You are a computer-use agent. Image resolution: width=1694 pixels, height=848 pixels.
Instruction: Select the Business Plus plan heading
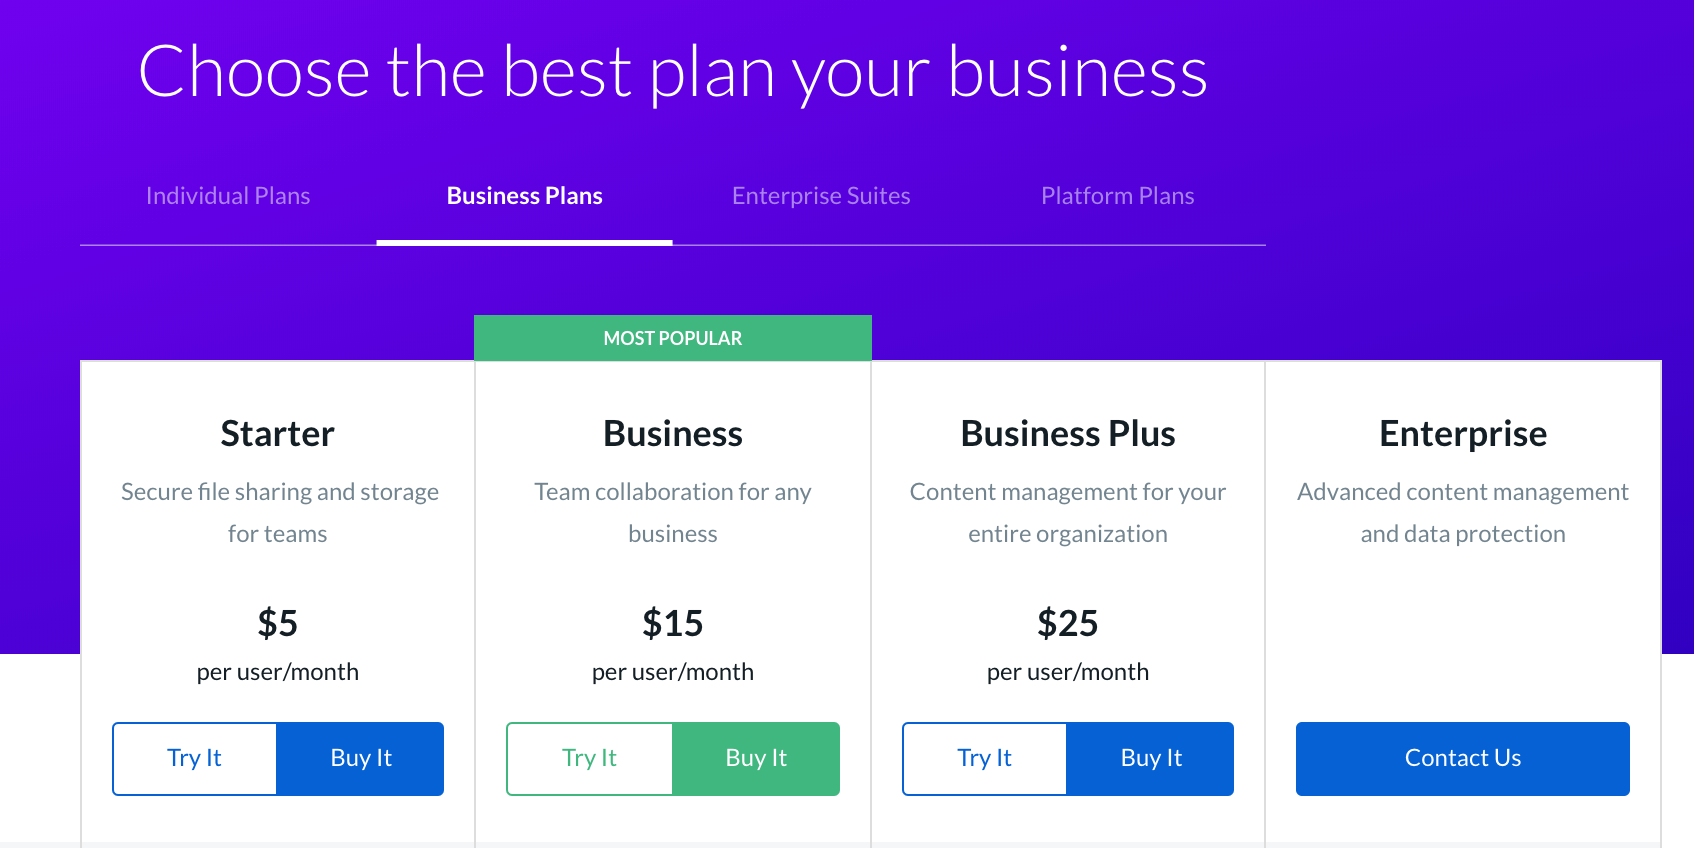(1068, 434)
